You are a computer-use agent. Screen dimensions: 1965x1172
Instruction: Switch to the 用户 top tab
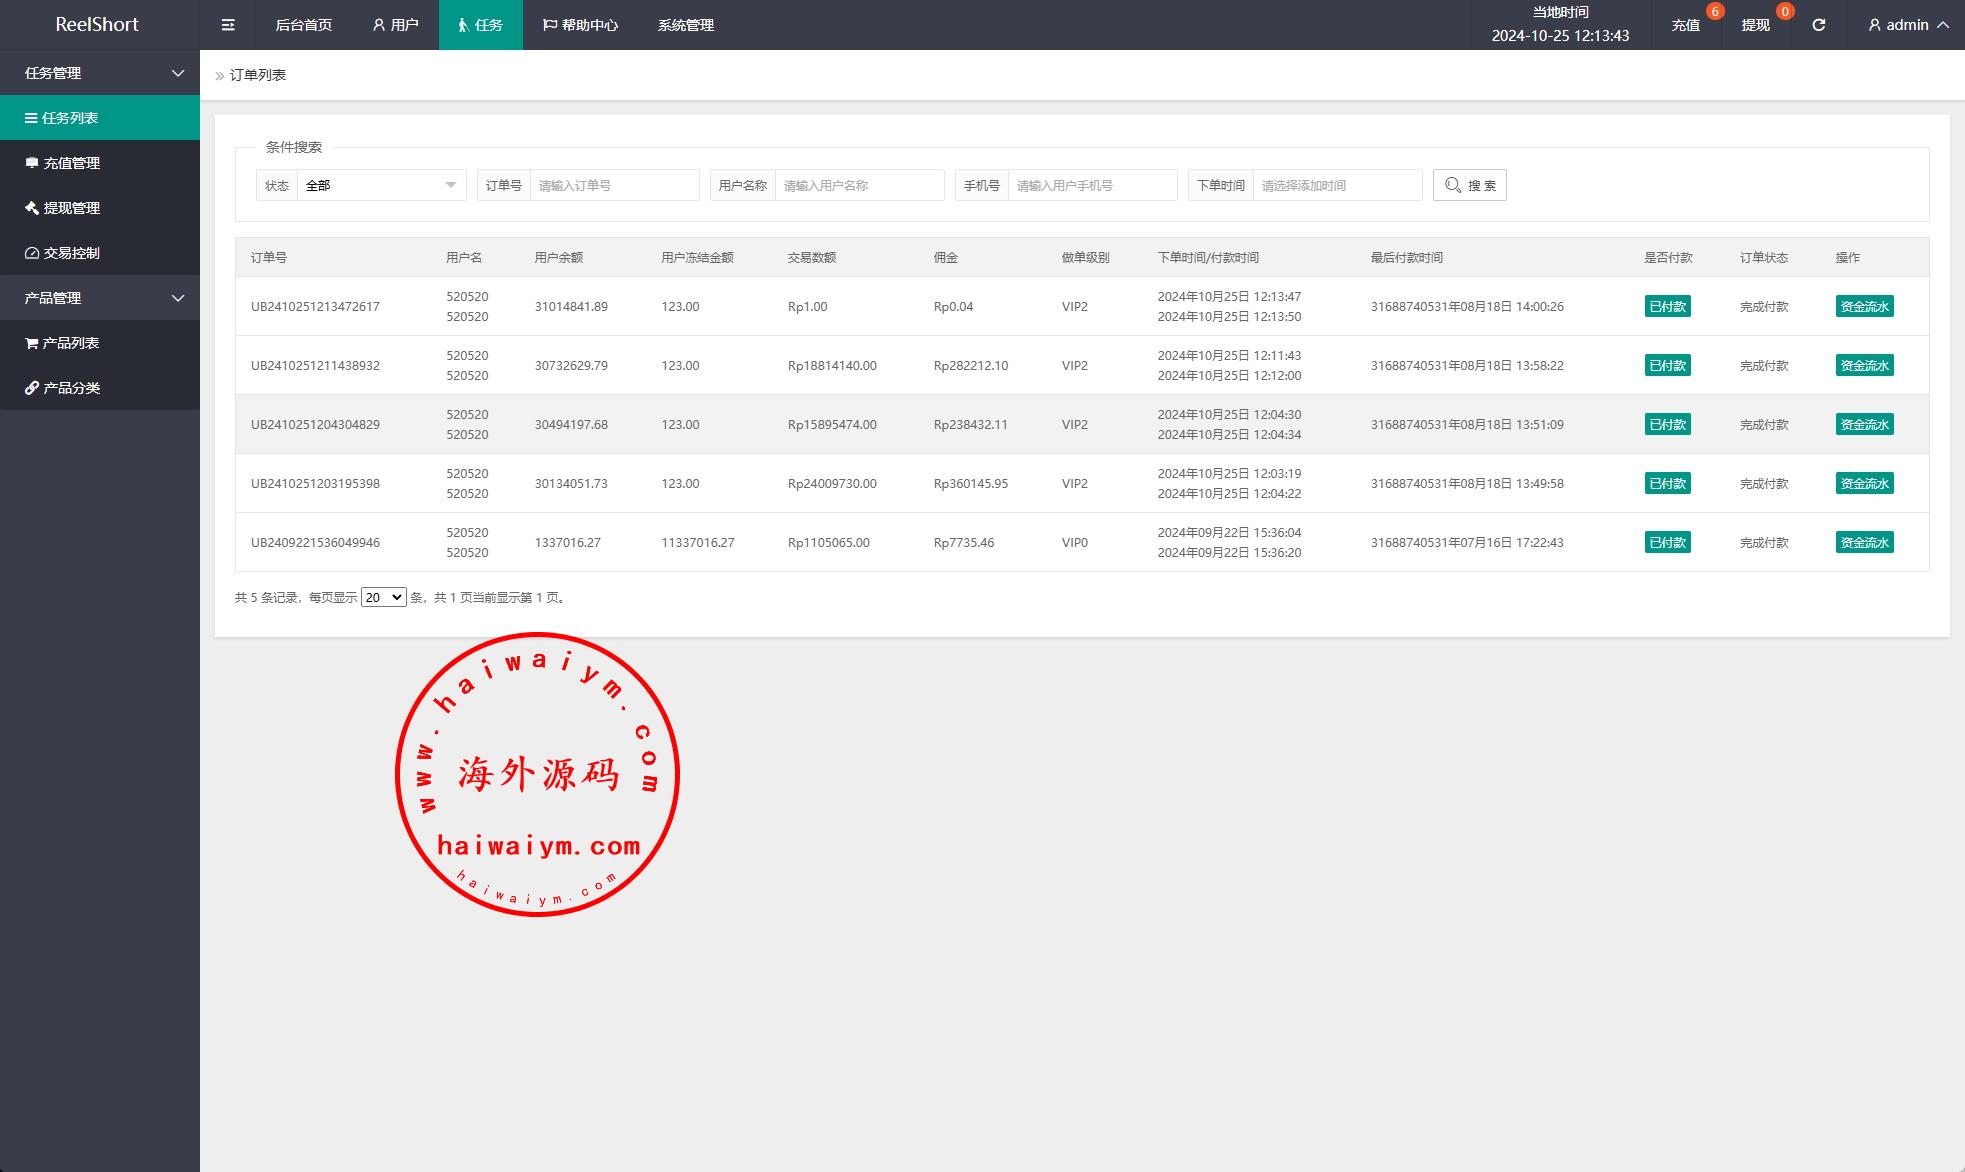(x=395, y=25)
